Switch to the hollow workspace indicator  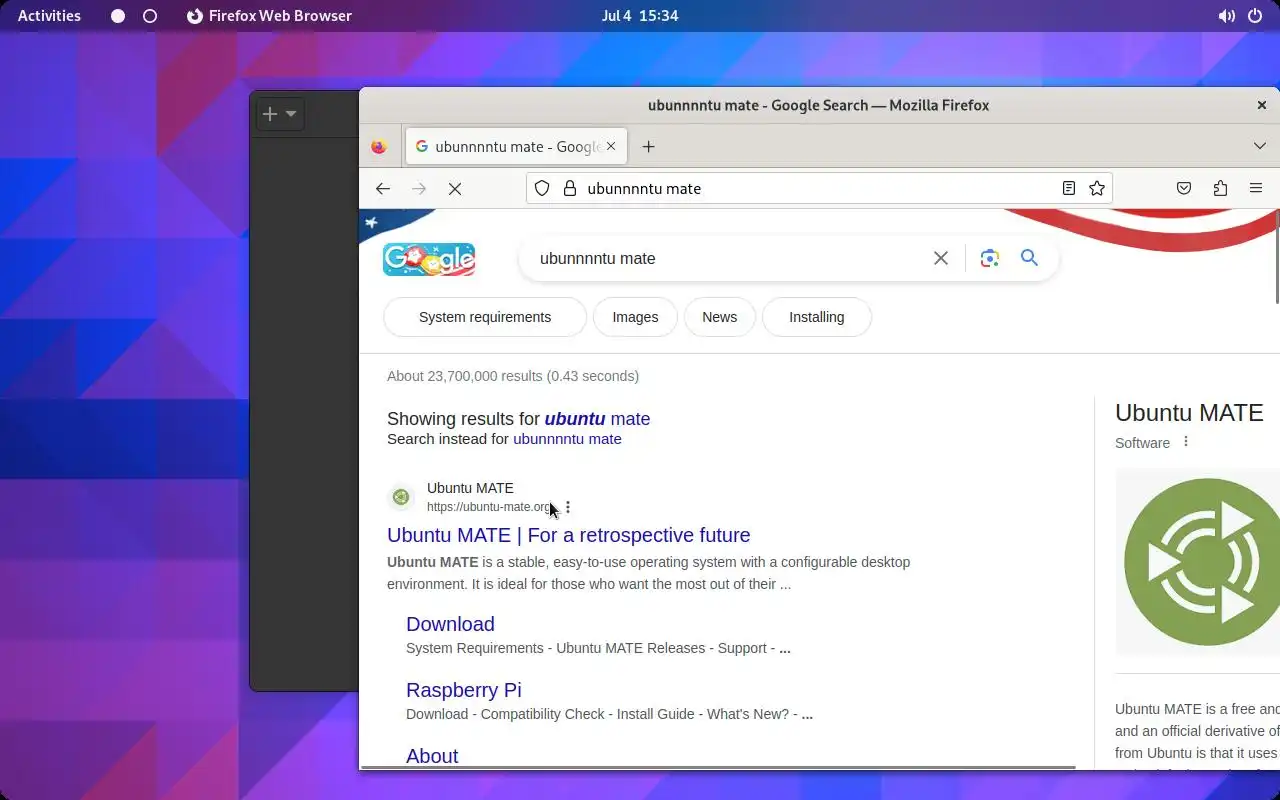(x=150, y=16)
